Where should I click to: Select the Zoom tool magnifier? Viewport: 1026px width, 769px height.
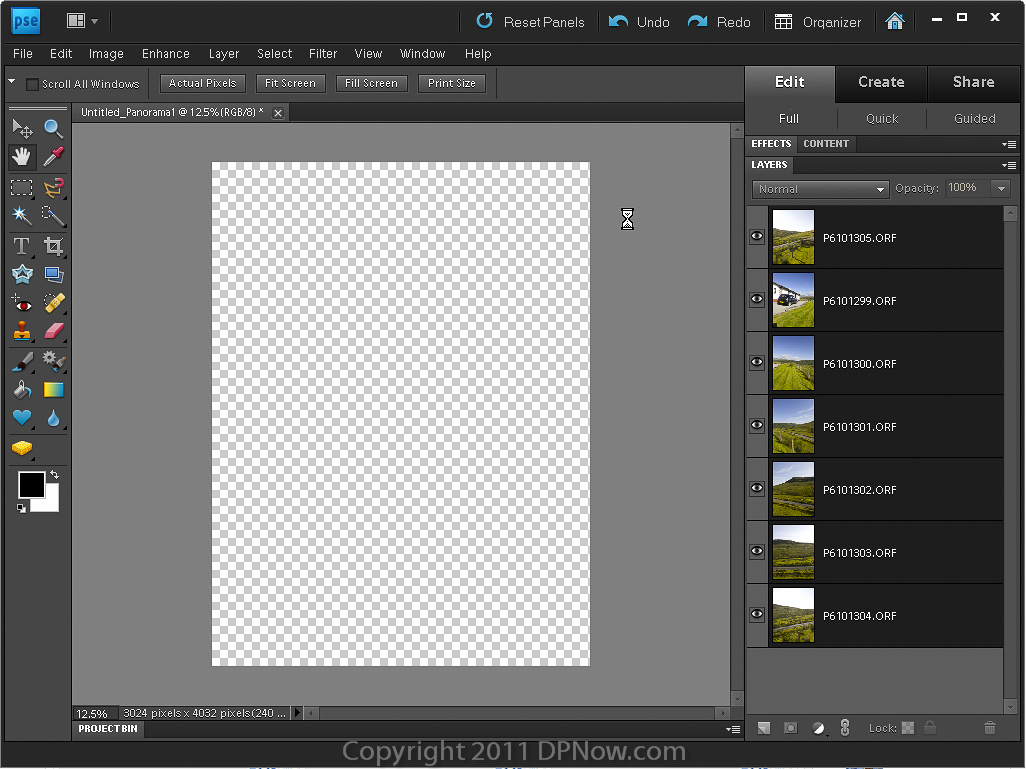(x=54, y=128)
